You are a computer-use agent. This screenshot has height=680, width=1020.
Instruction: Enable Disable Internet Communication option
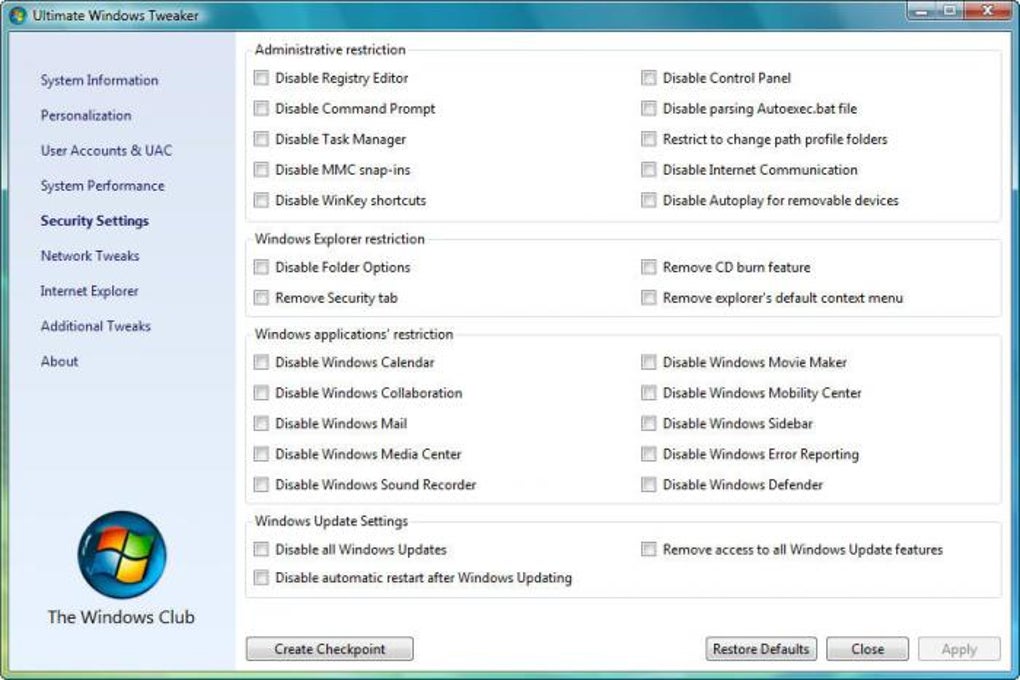649,170
